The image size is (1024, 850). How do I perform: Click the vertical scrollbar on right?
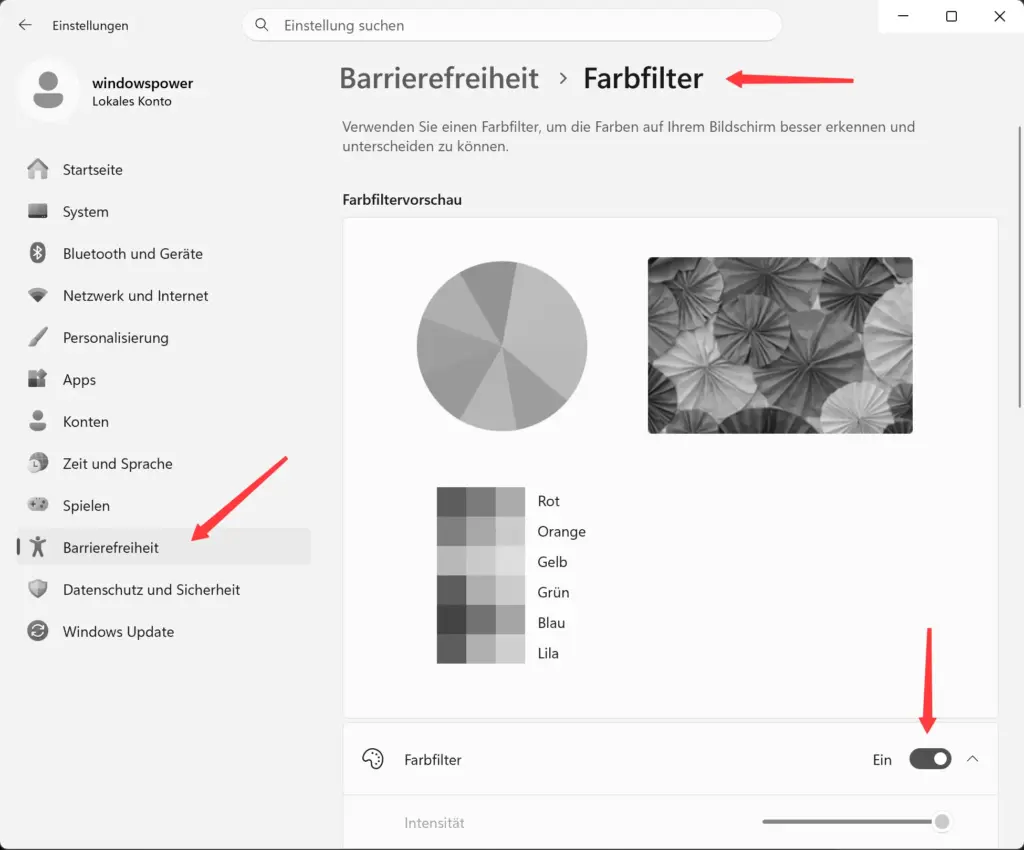(1019, 266)
